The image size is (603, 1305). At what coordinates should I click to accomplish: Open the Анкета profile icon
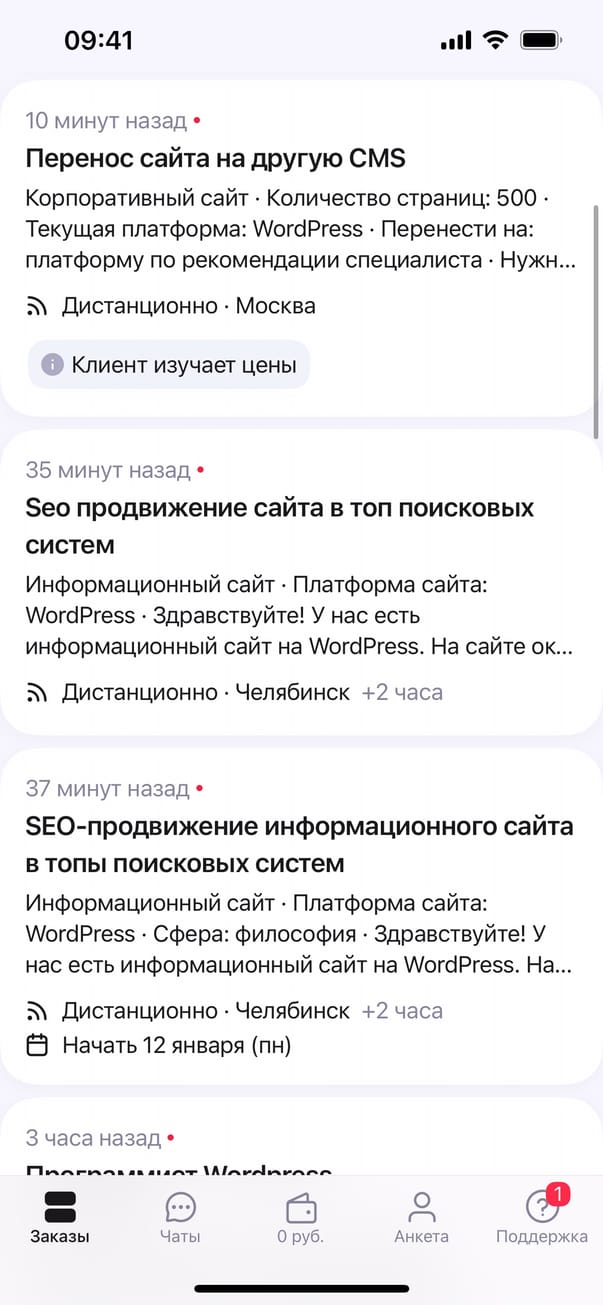click(422, 1207)
